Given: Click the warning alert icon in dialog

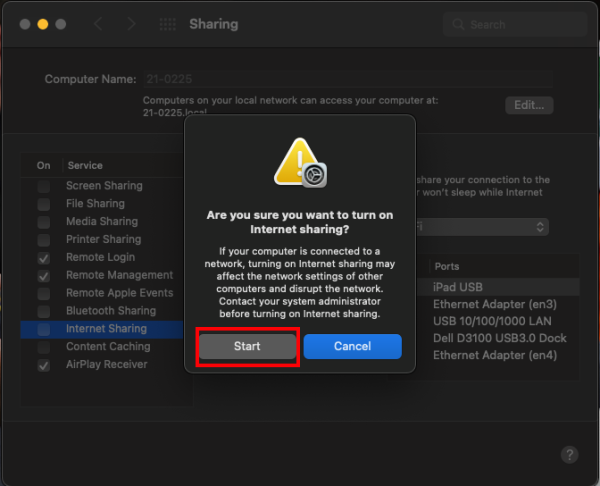Looking at the screenshot, I should (300, 163).
